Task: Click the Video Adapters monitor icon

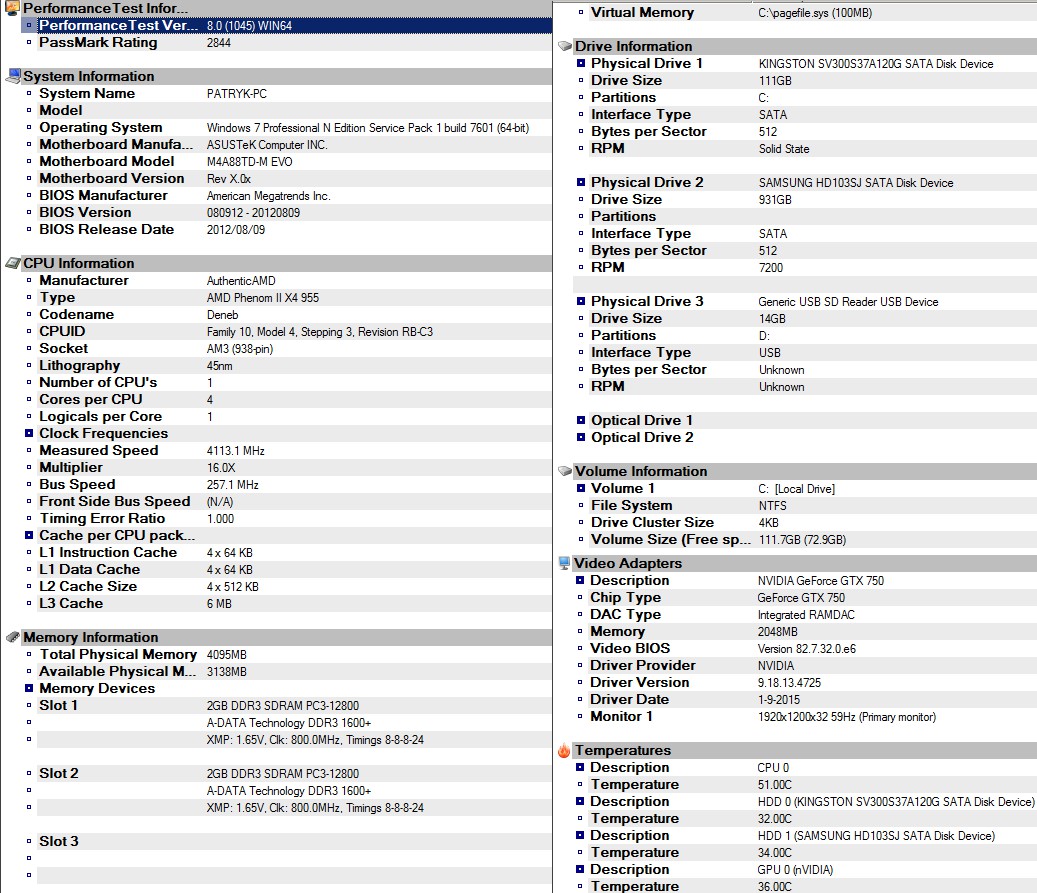Action: (x=564, y=563)
